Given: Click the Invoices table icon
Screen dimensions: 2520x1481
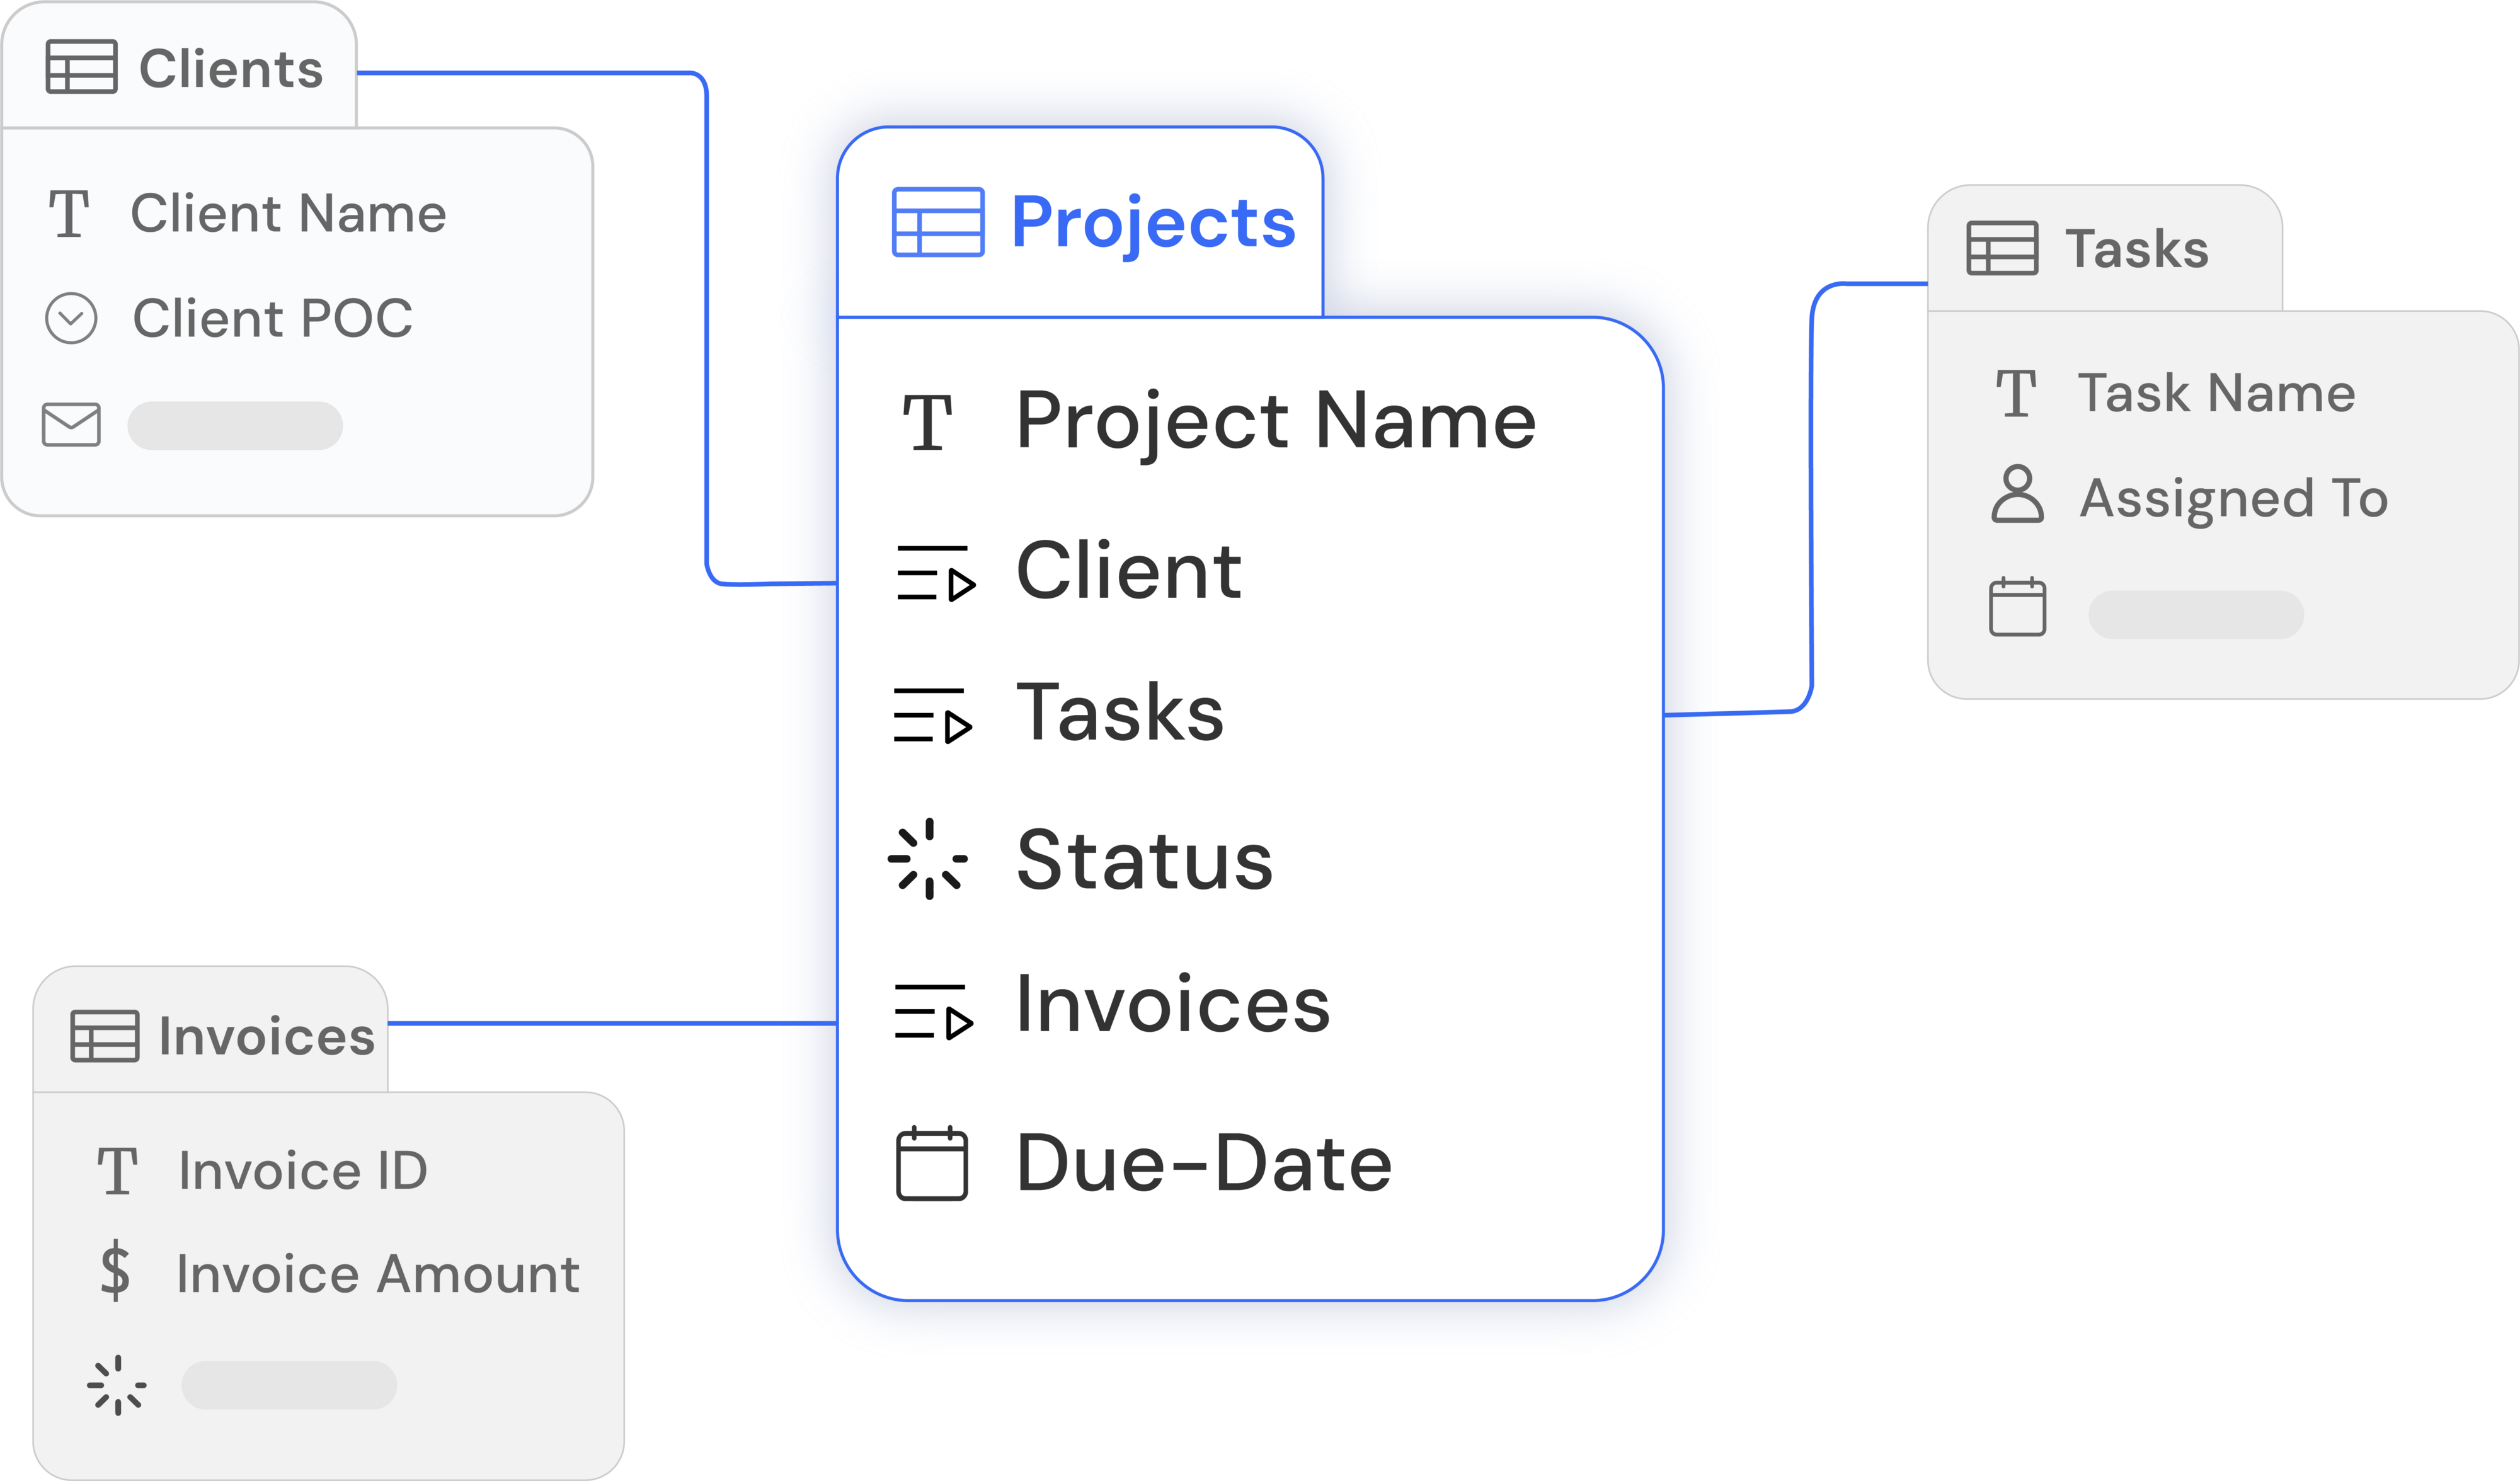Looking at the screenshot, I should (x=104, y=1035).
